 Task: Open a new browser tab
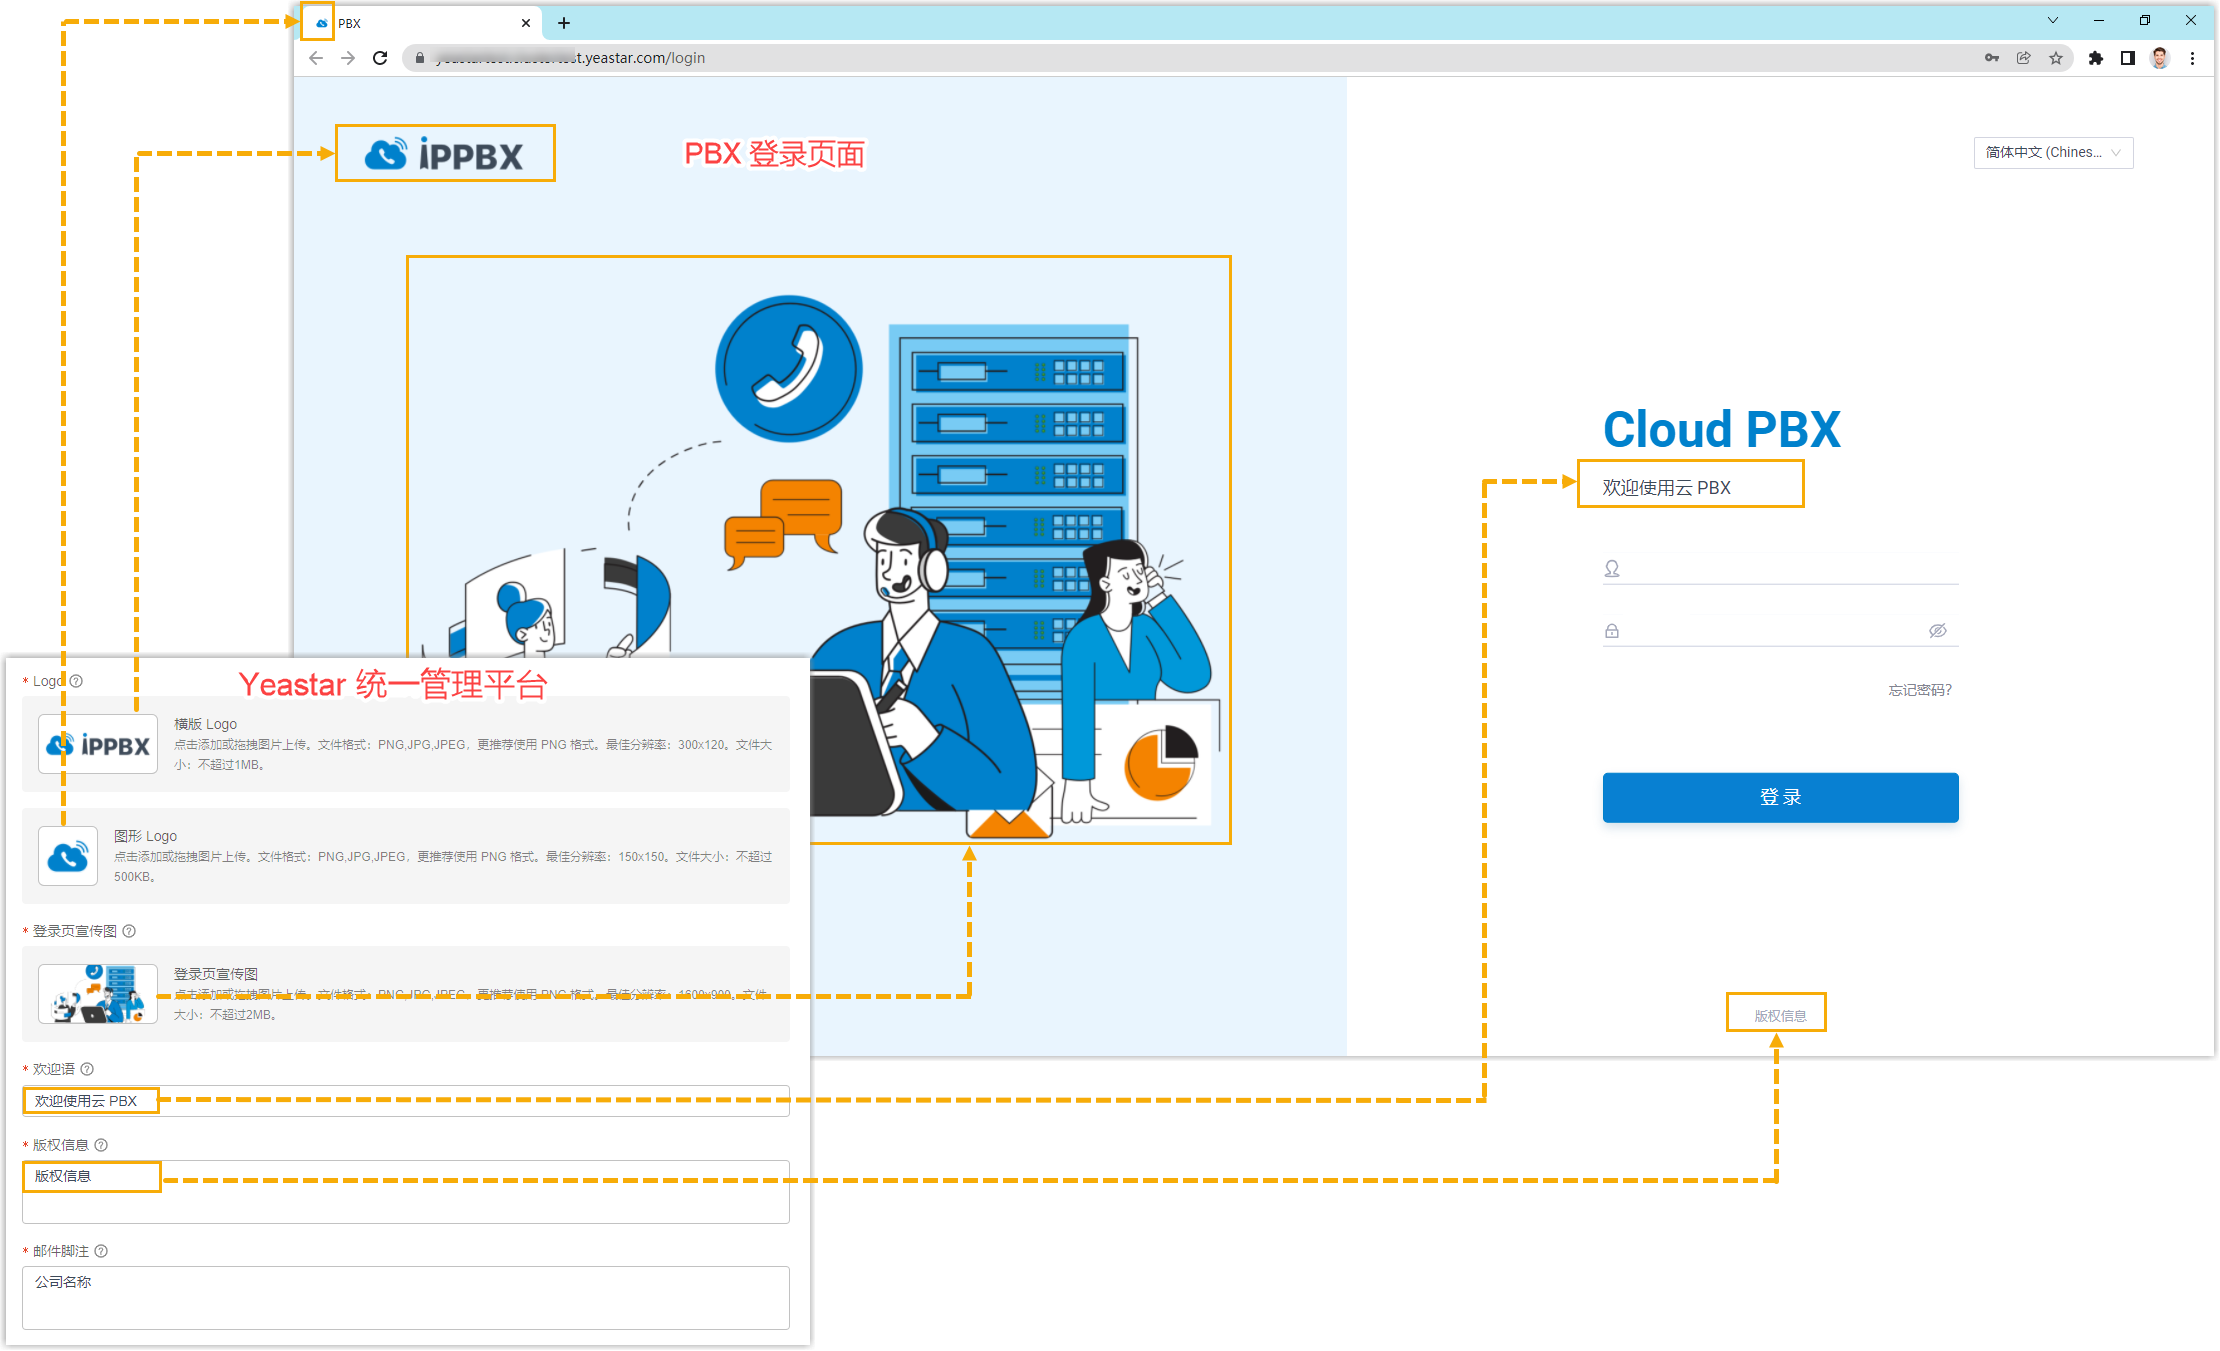[x=564, y=23]
